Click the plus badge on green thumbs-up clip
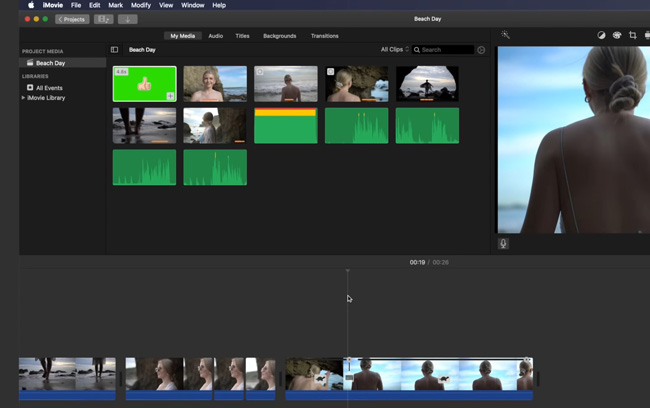 pos(170,96)
